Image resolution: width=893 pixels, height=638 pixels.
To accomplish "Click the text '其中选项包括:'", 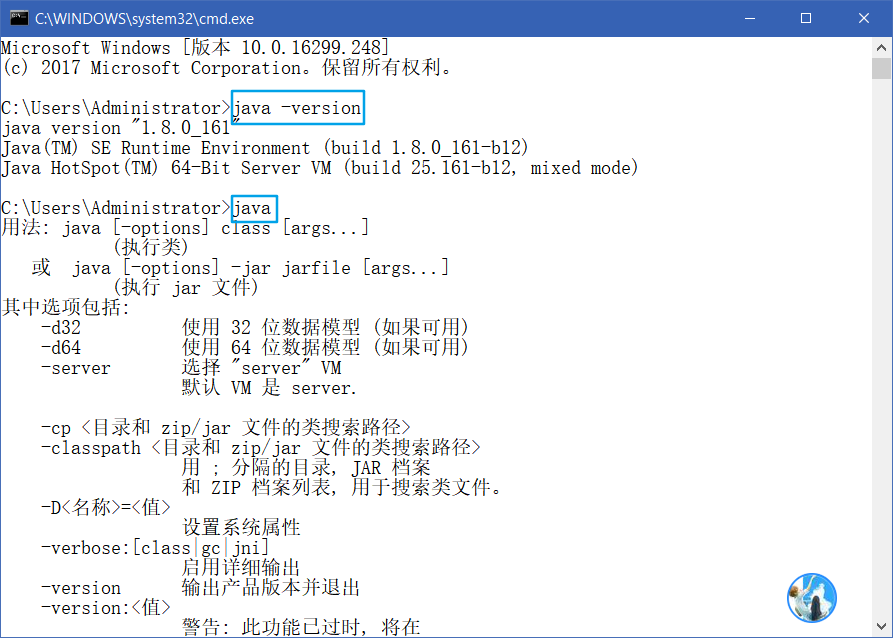I will pos(66,308).
